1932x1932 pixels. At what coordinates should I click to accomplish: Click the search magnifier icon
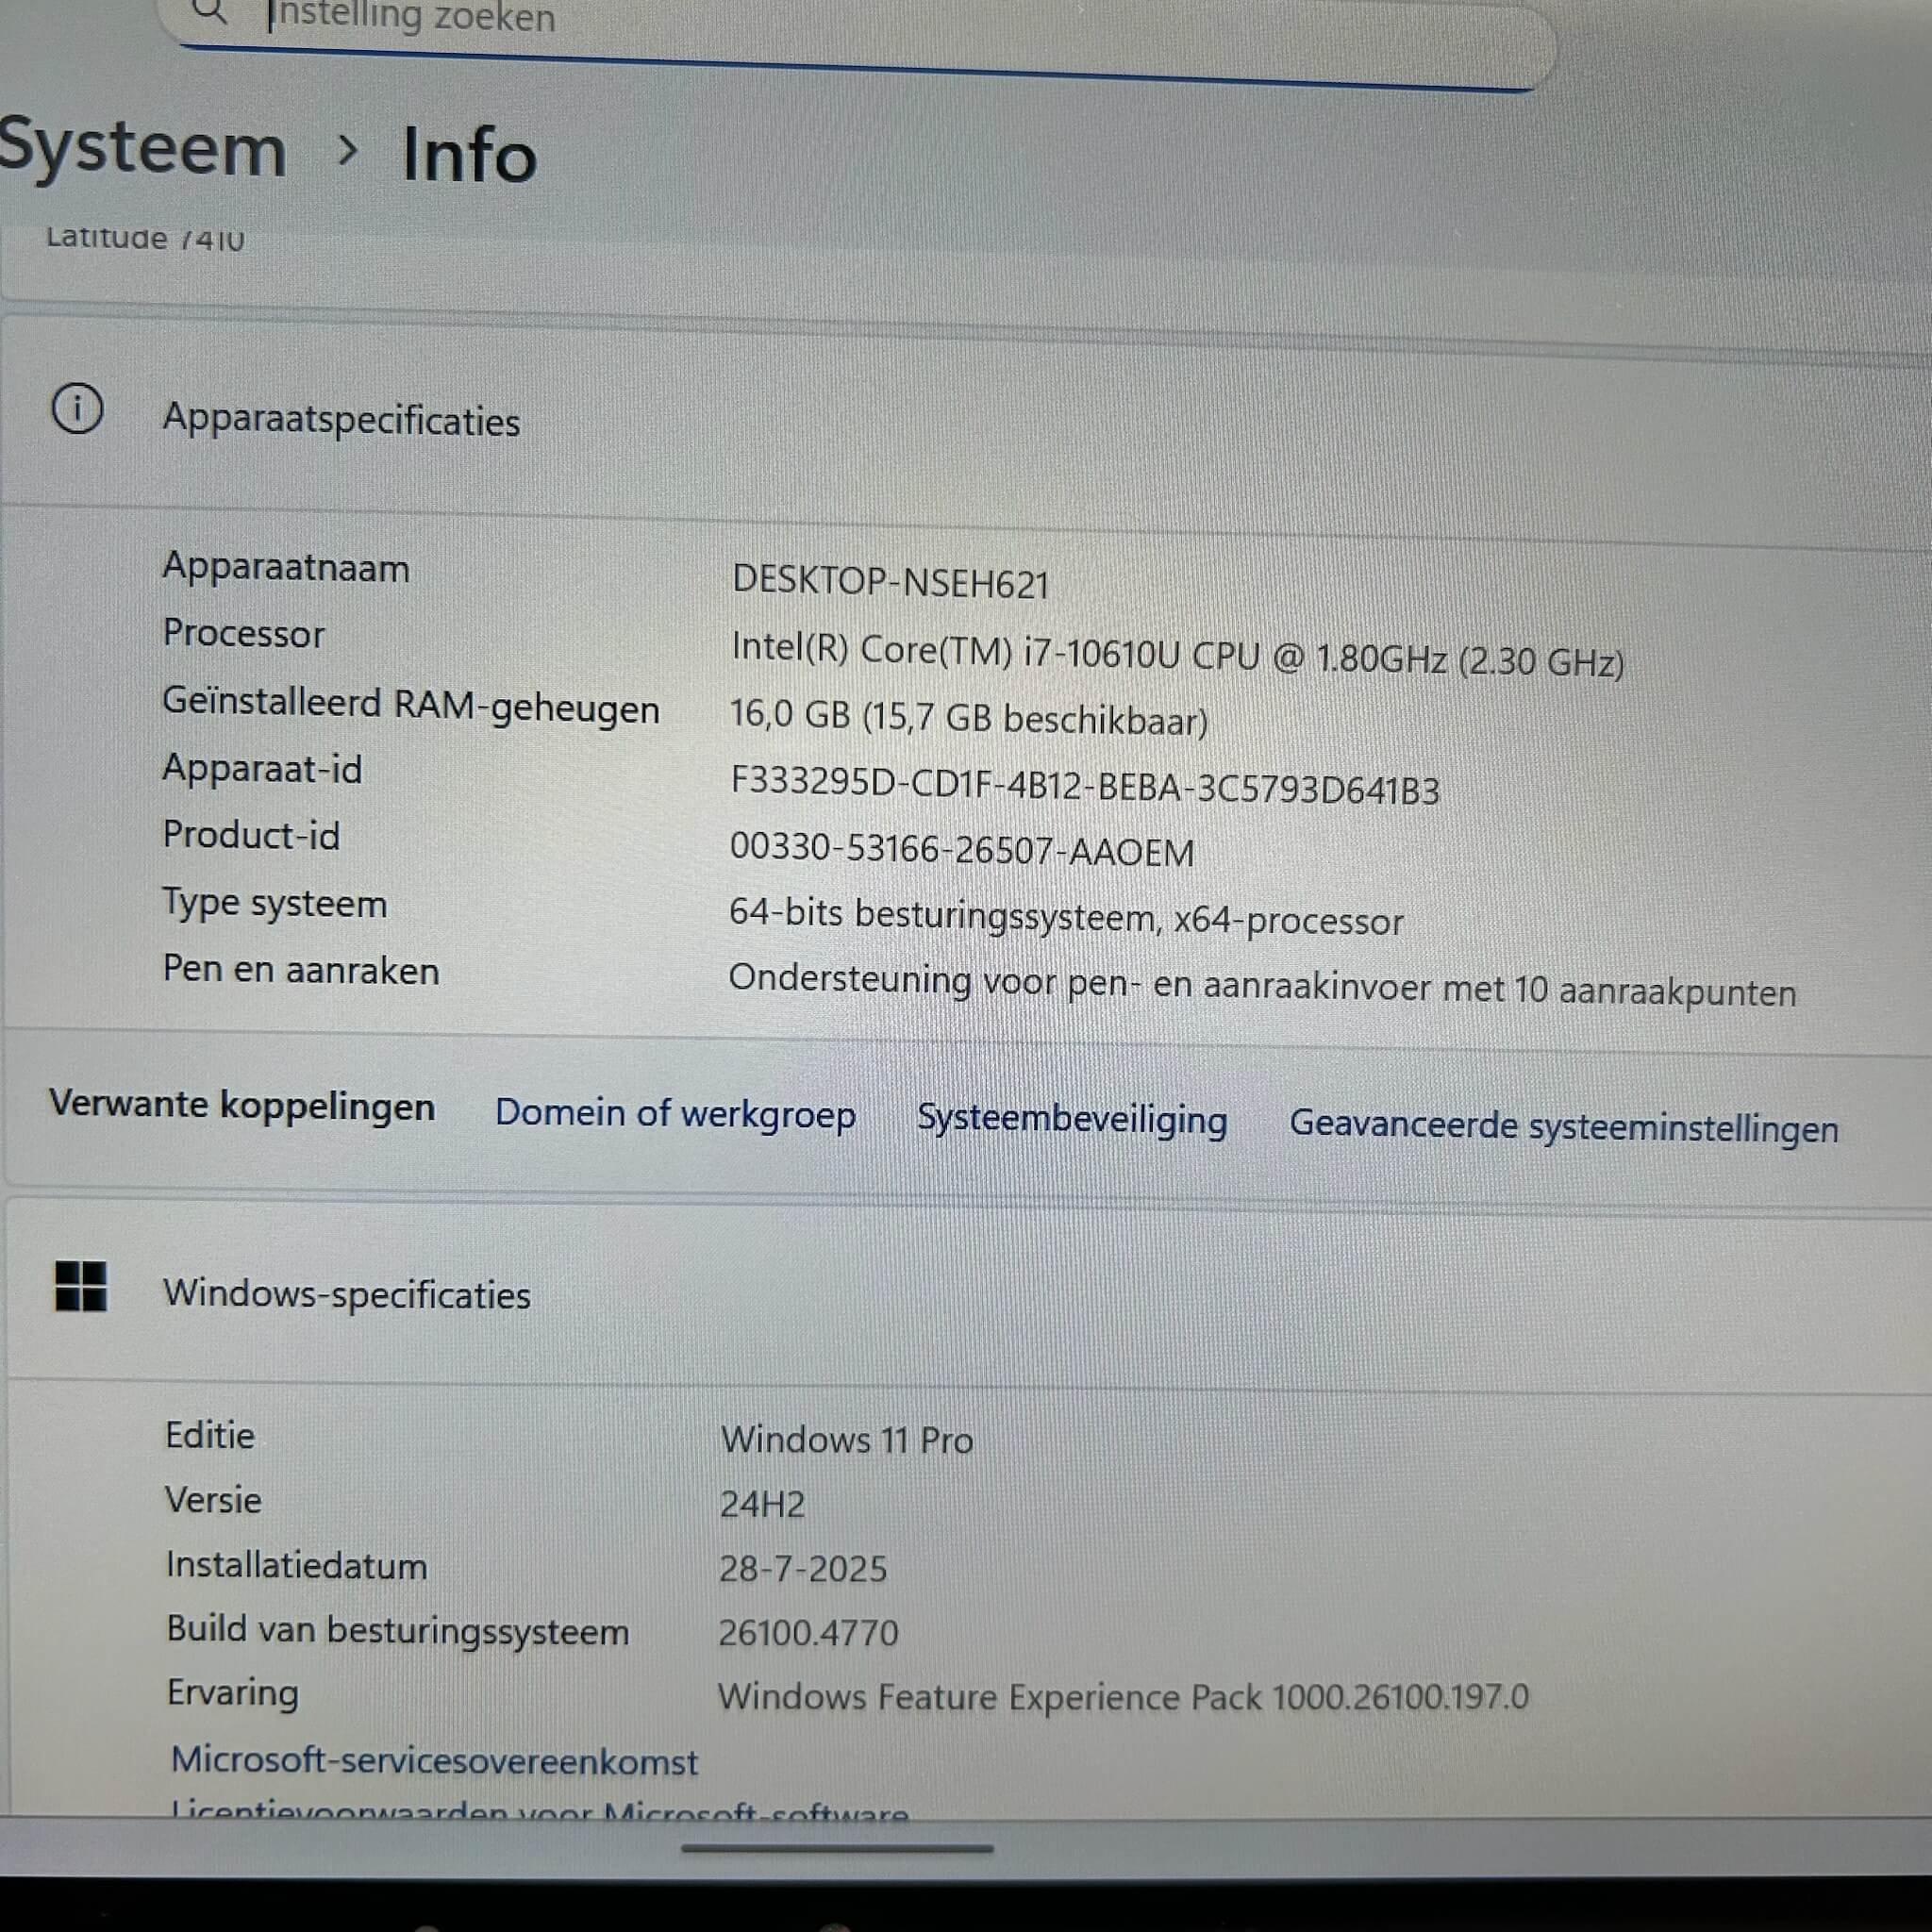[211, 12]
